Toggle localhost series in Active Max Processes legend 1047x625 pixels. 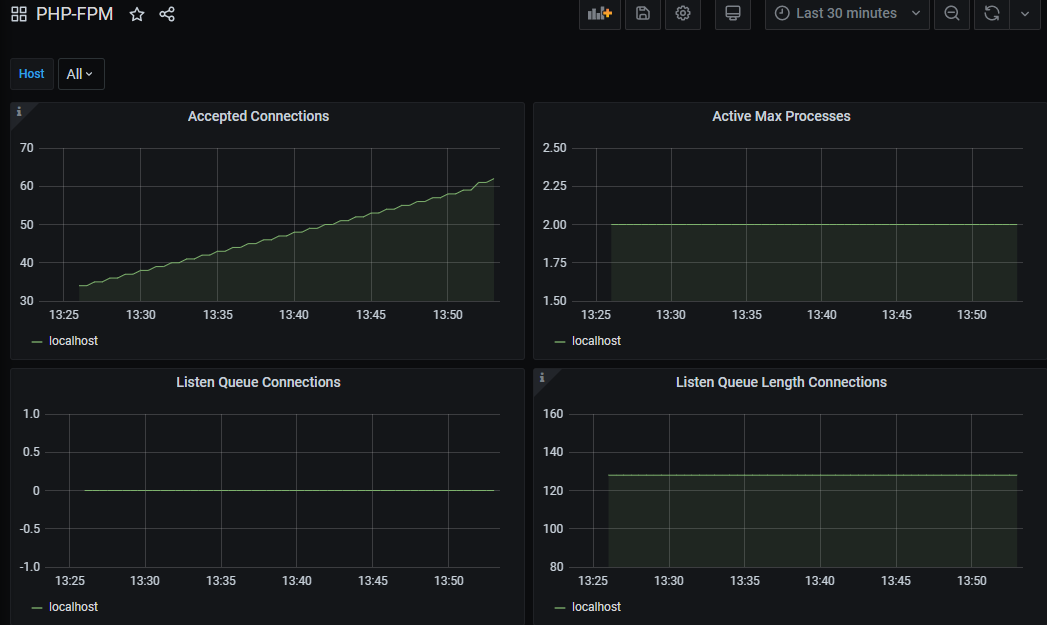[596, 341]
